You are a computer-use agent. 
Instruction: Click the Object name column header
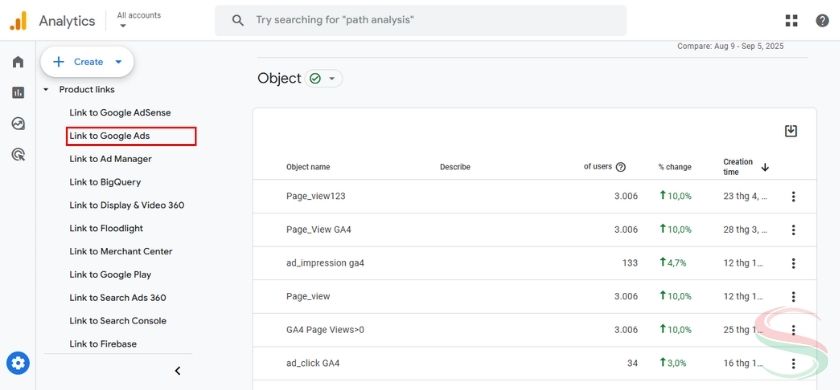[308, 167]
